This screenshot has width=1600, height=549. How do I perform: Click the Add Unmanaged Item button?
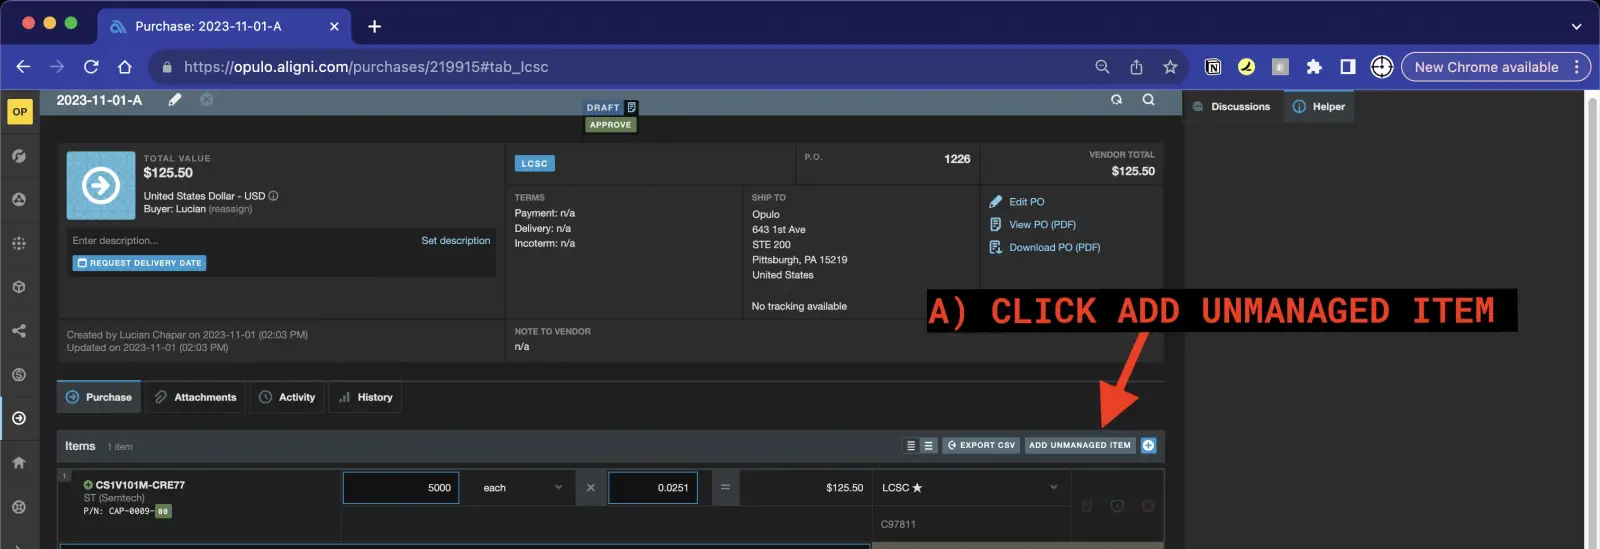coord(1079,446)
